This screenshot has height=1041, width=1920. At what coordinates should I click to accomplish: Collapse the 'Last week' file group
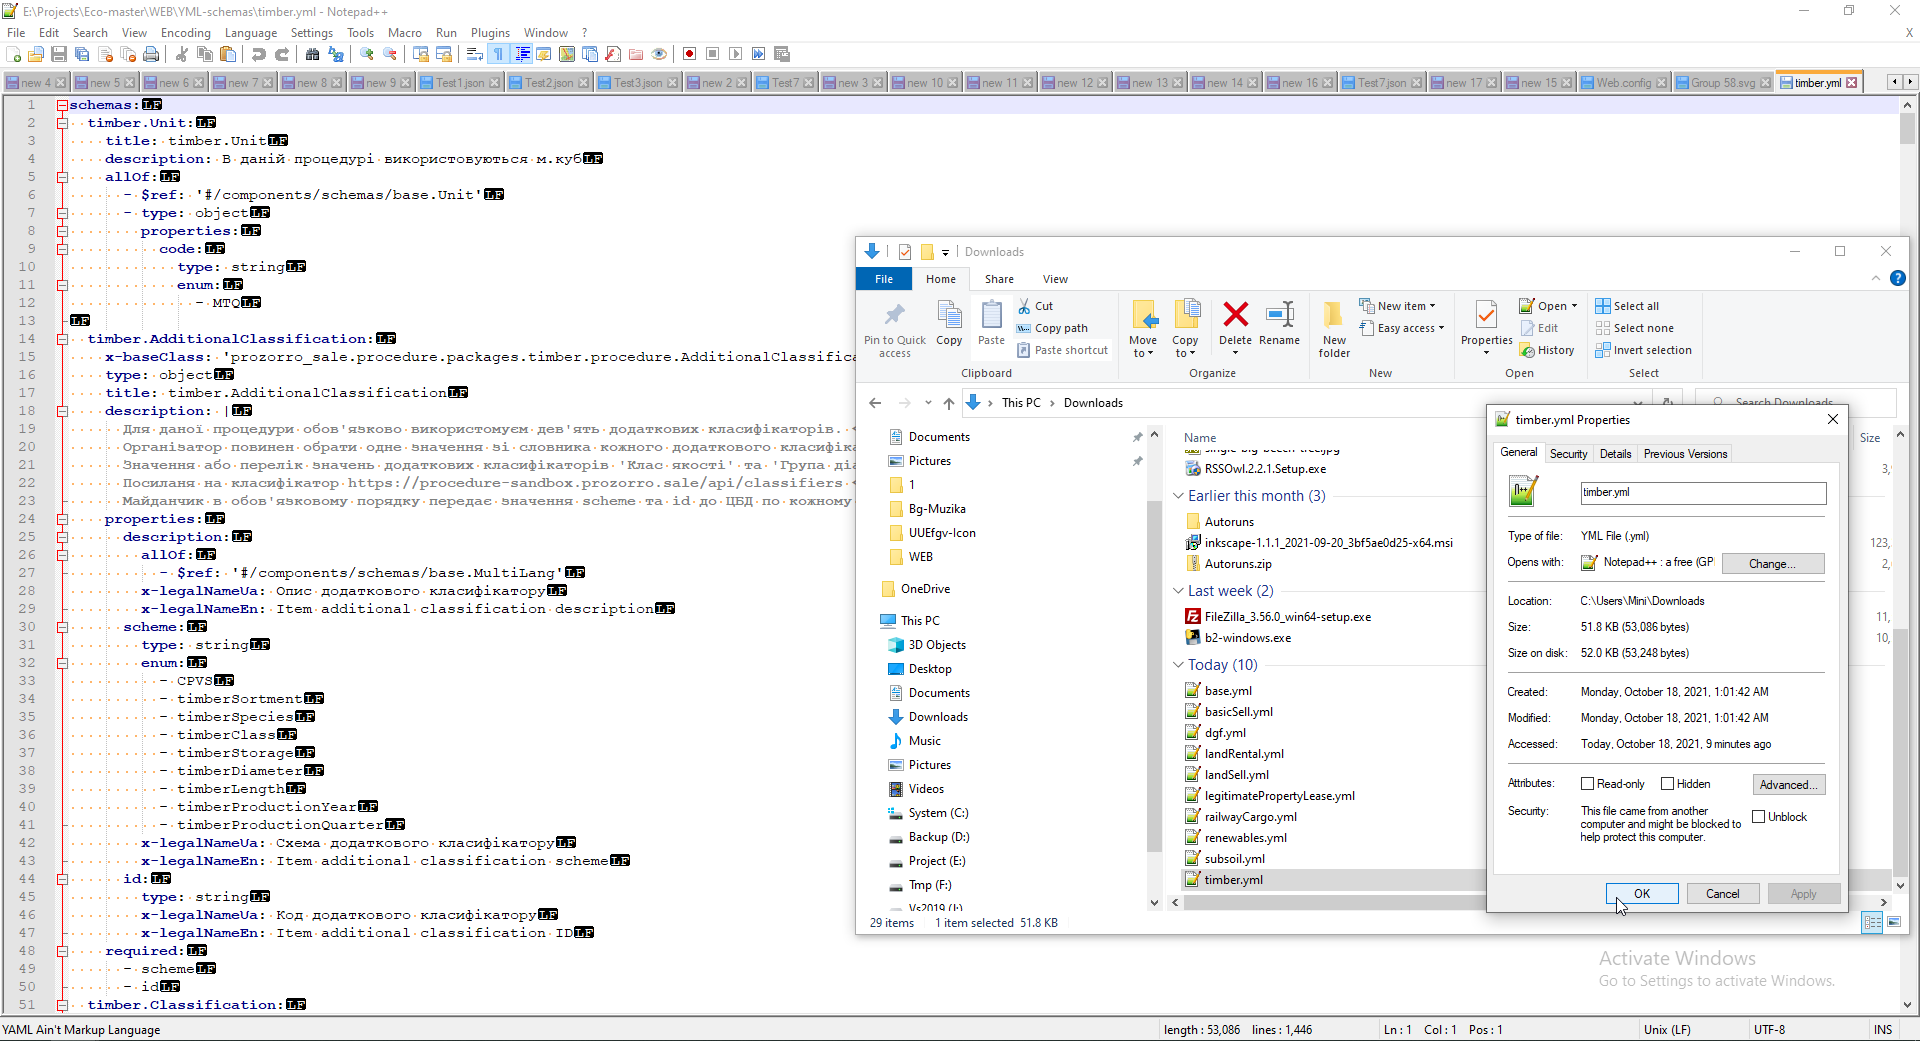(x=1178, y=591)
